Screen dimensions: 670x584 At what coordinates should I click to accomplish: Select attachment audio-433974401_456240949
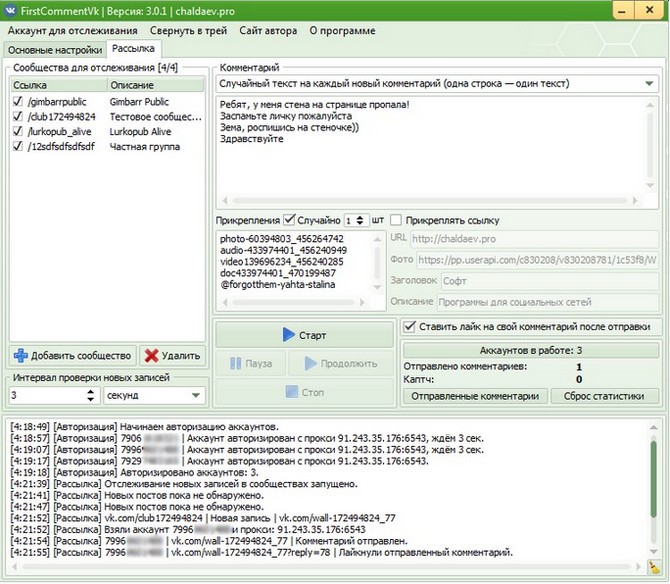tap(283, 250)
